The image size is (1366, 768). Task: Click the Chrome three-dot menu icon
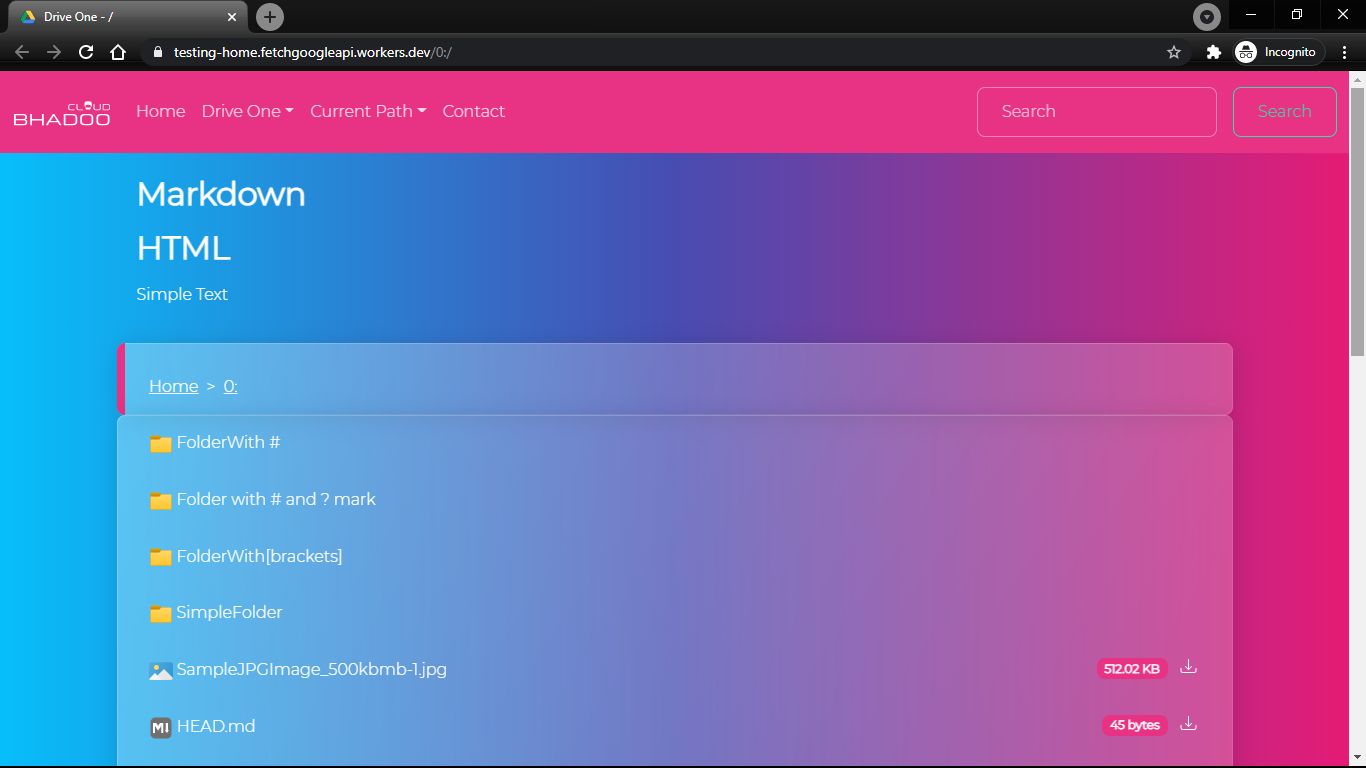tap(1344, 52)
